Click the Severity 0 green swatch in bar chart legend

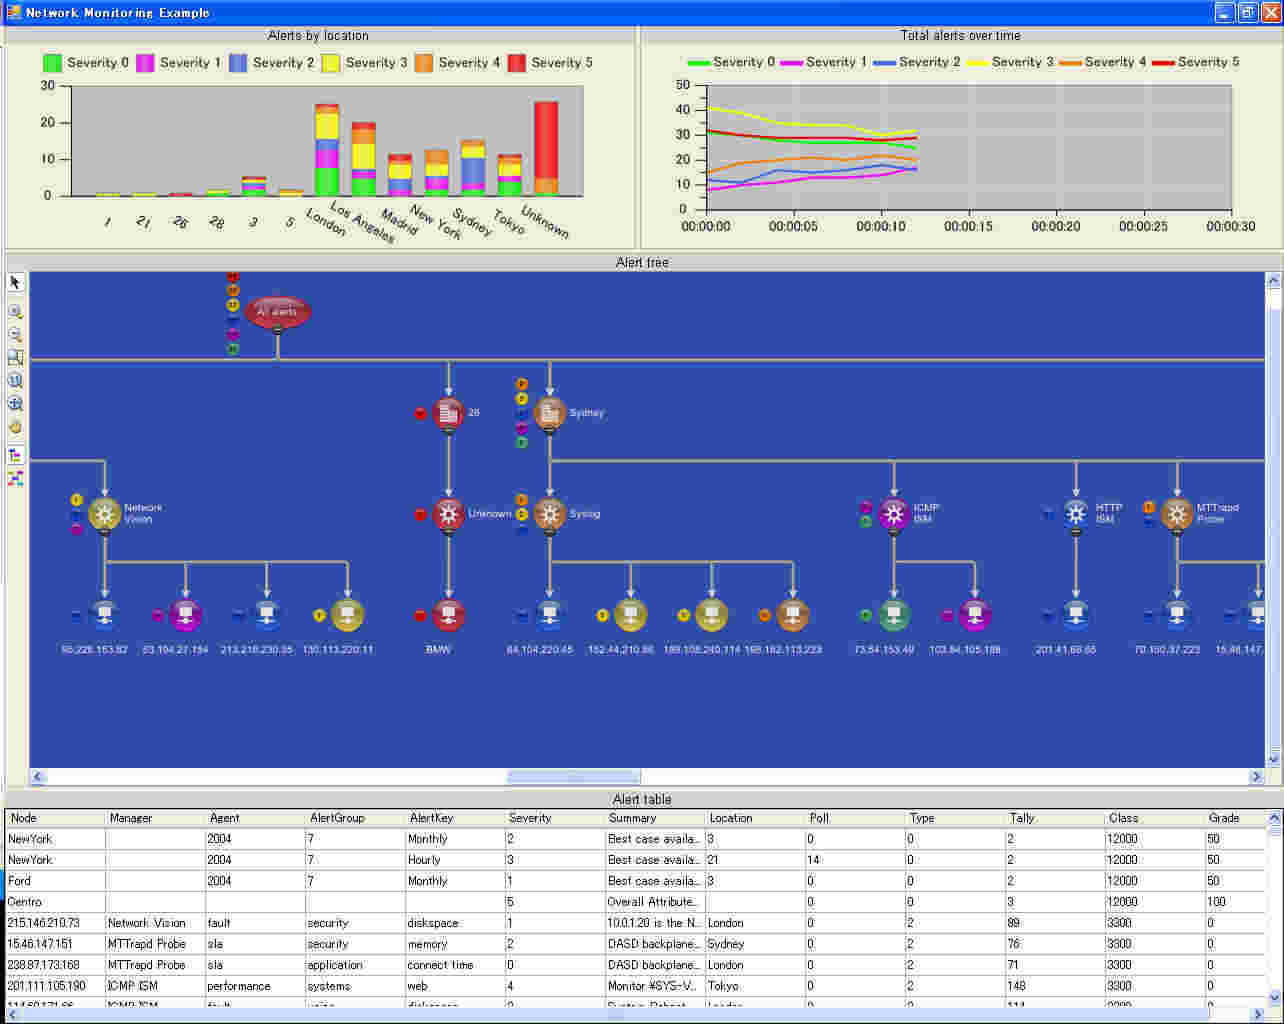tap(52, 63)
